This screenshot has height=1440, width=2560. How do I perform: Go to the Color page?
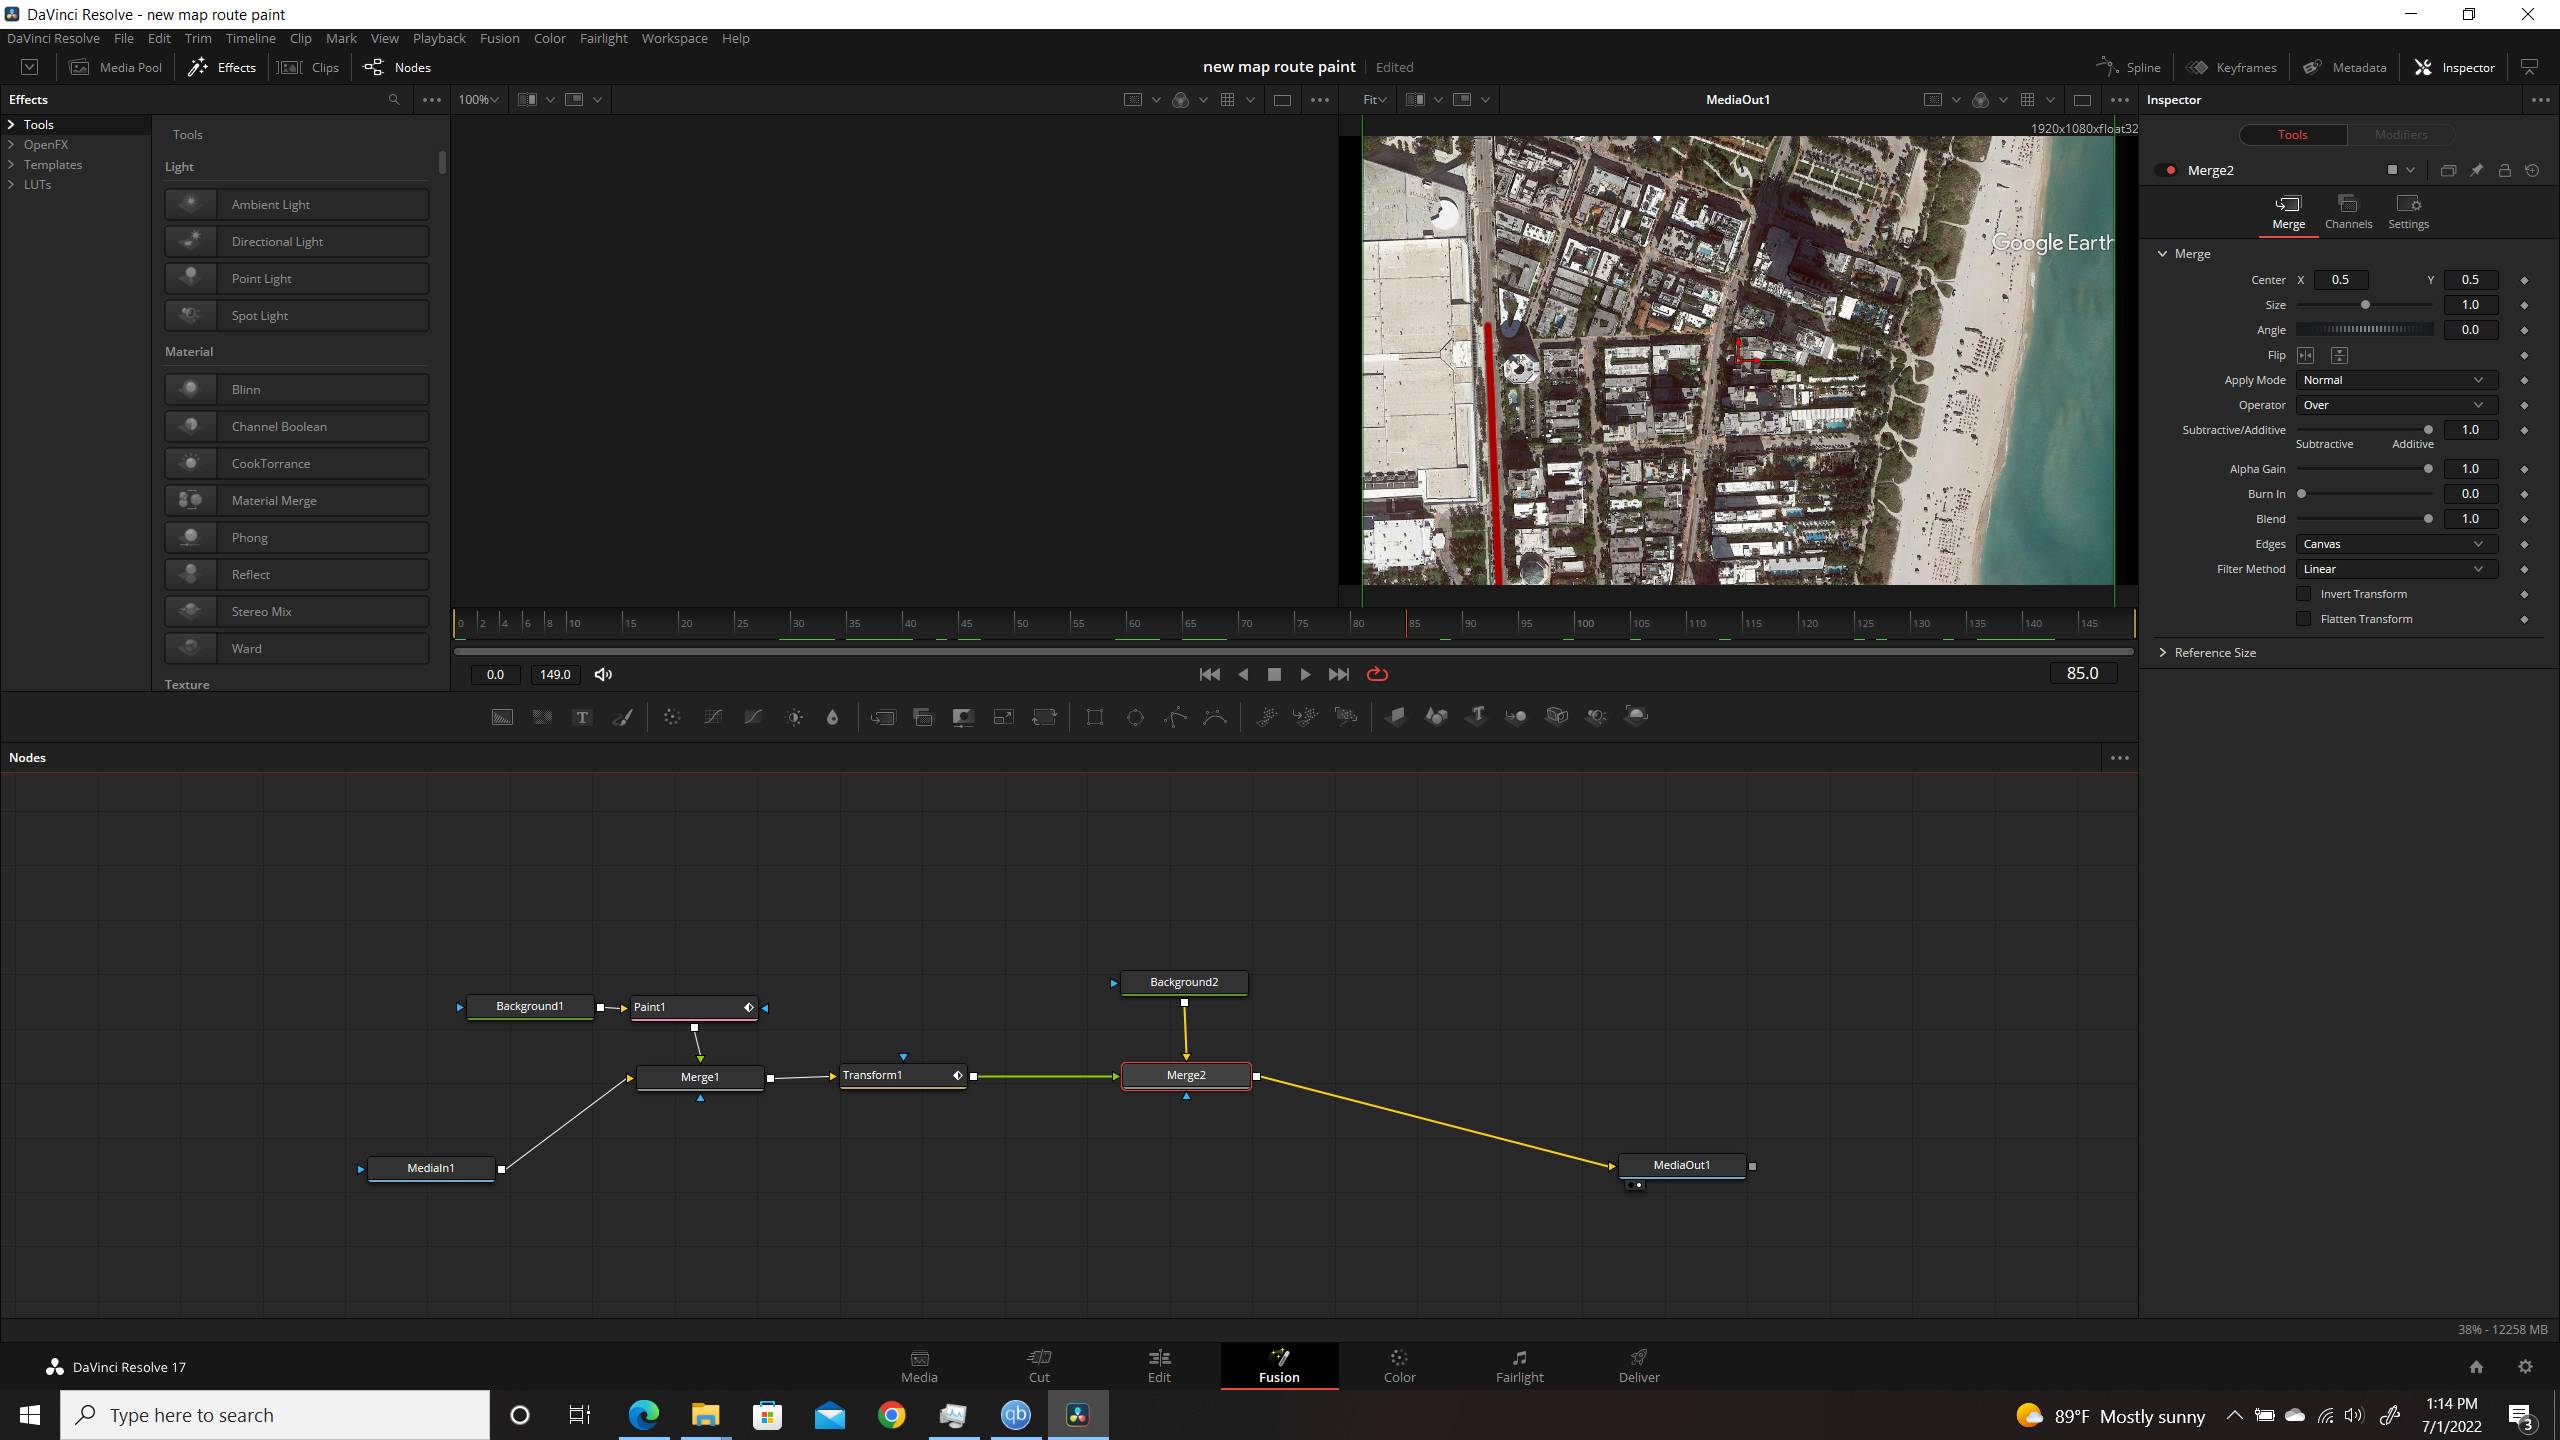coord(1399,1366)
